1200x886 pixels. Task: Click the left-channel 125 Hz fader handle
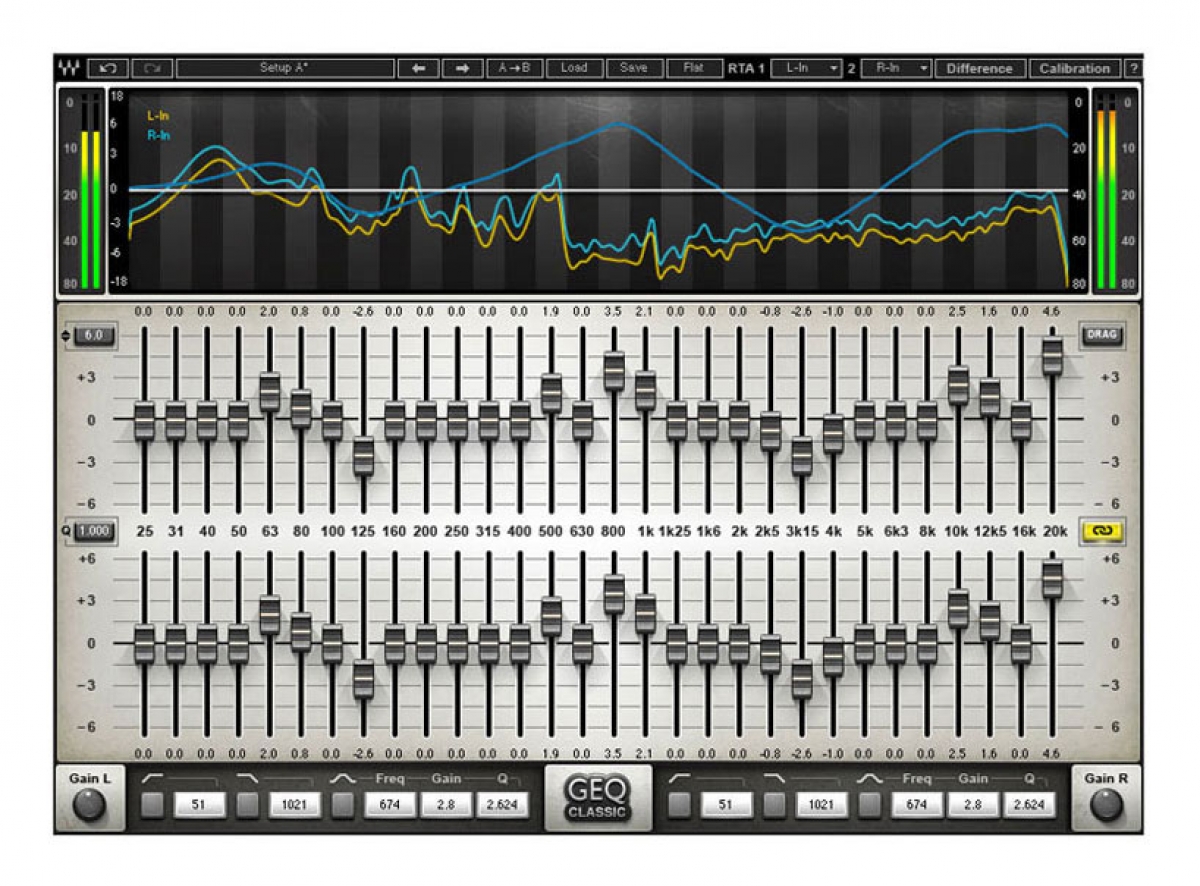363,456
